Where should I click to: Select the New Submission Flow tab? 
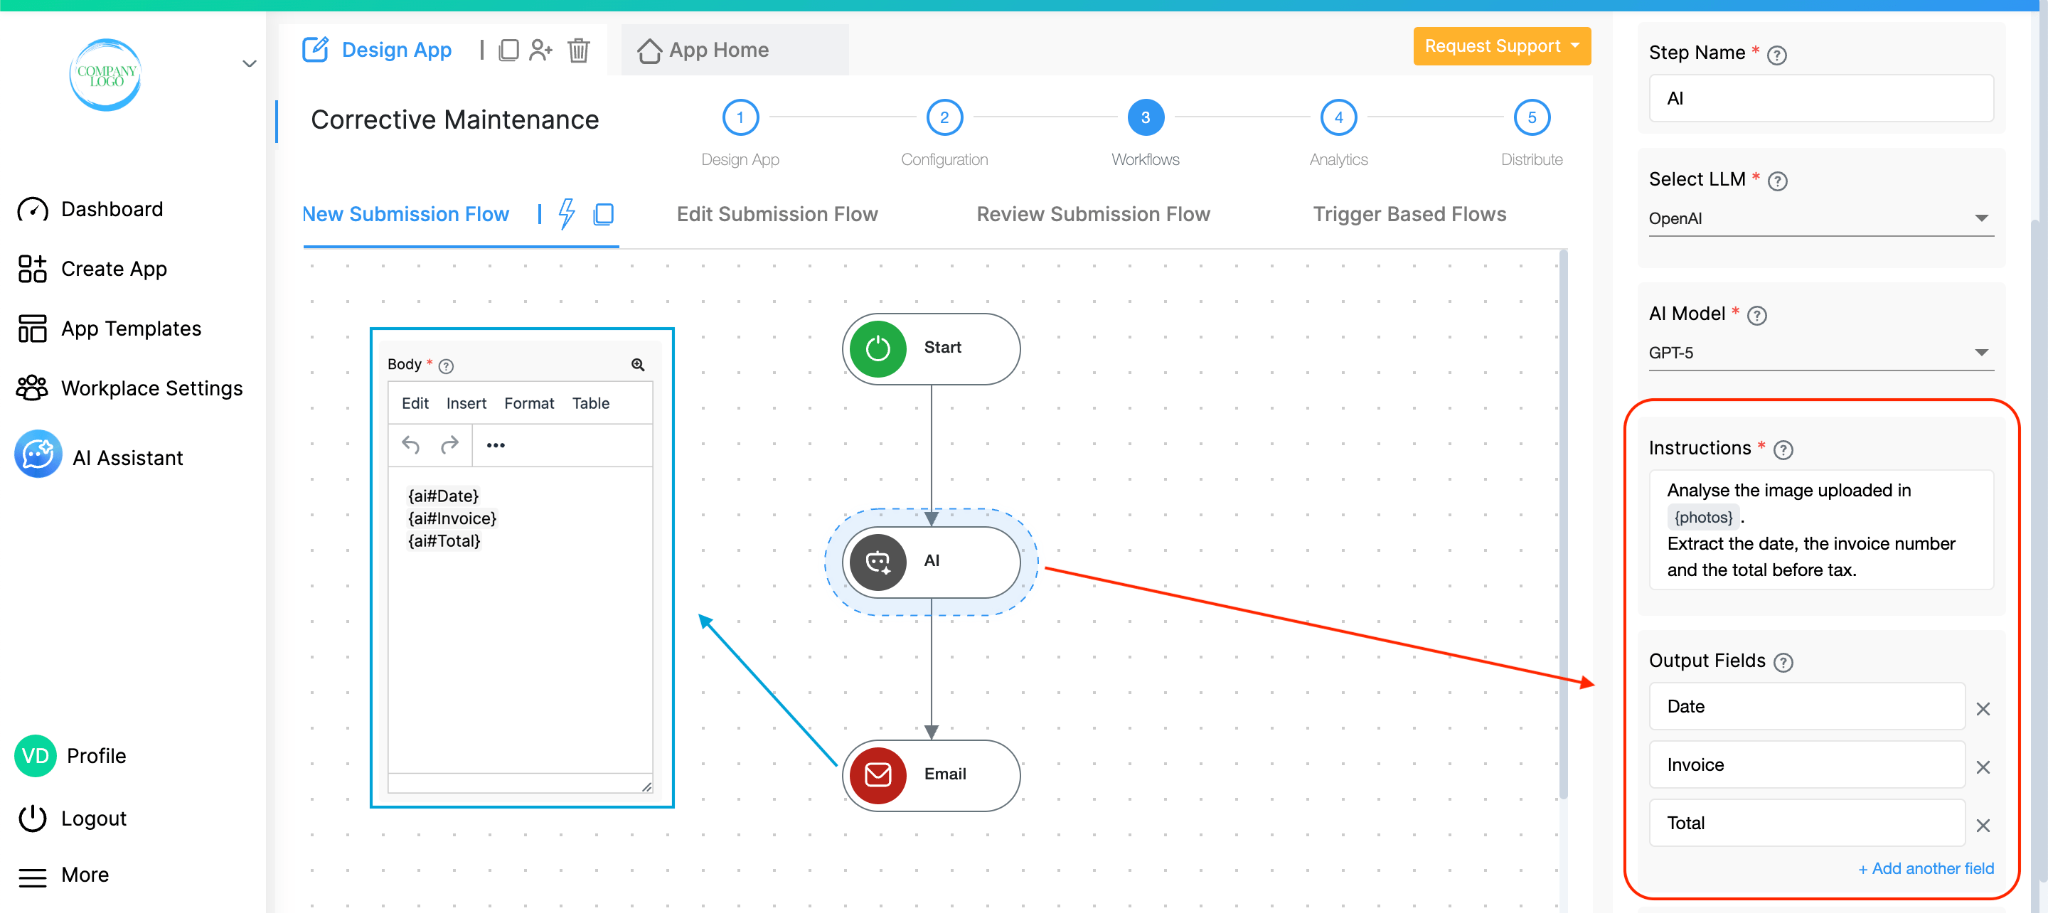point(406,214)
